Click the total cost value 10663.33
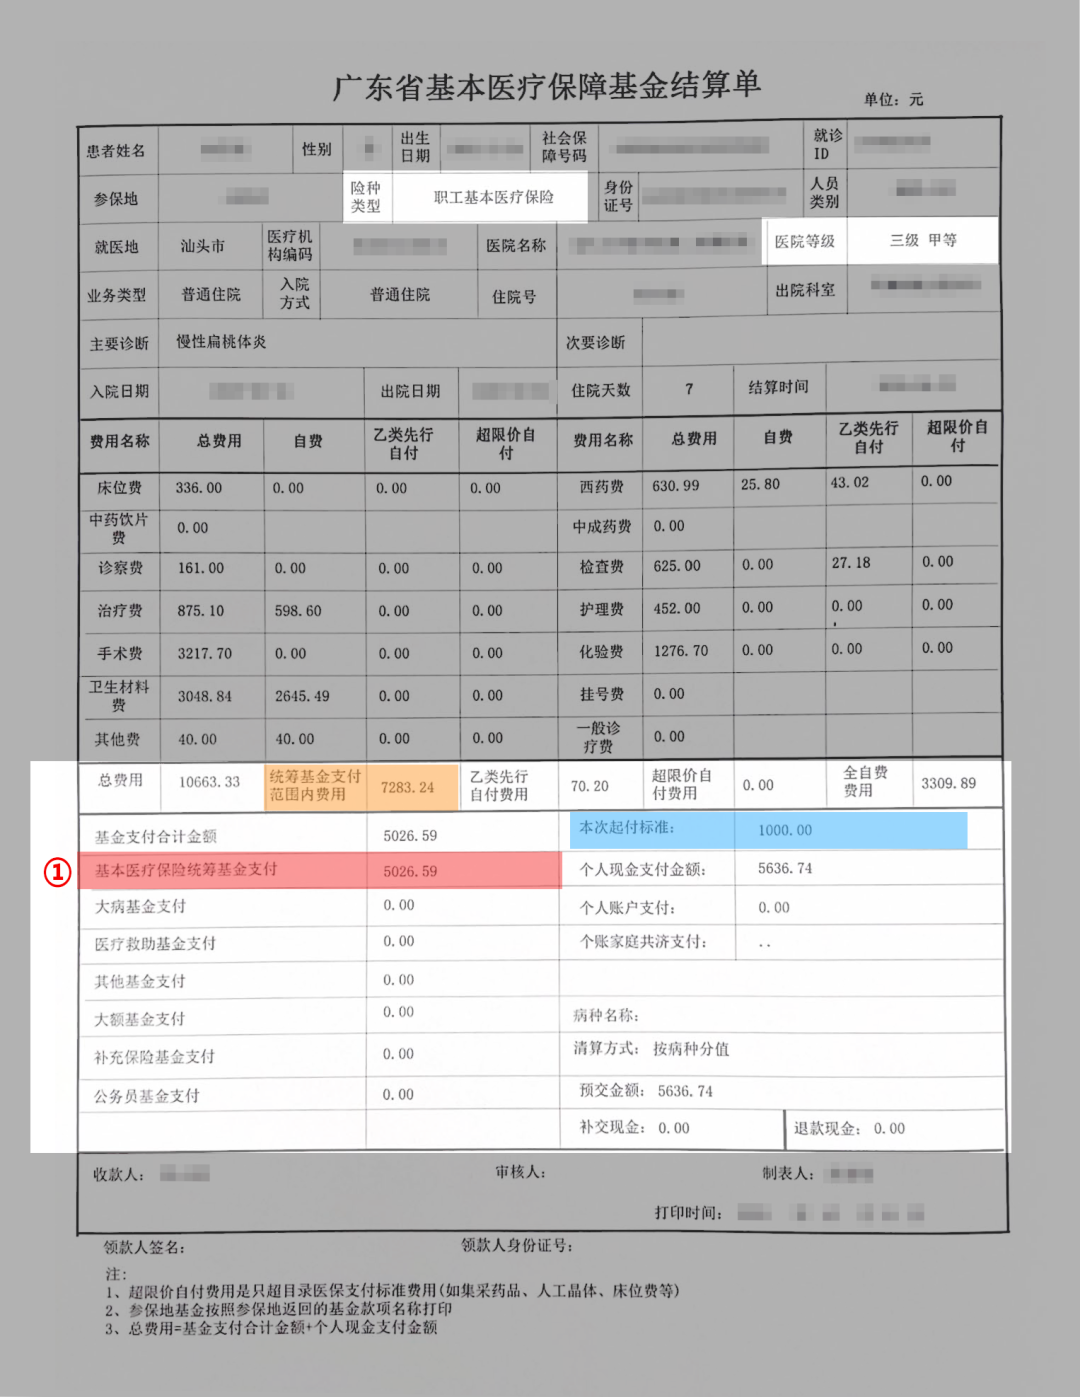 click(209, 782)
